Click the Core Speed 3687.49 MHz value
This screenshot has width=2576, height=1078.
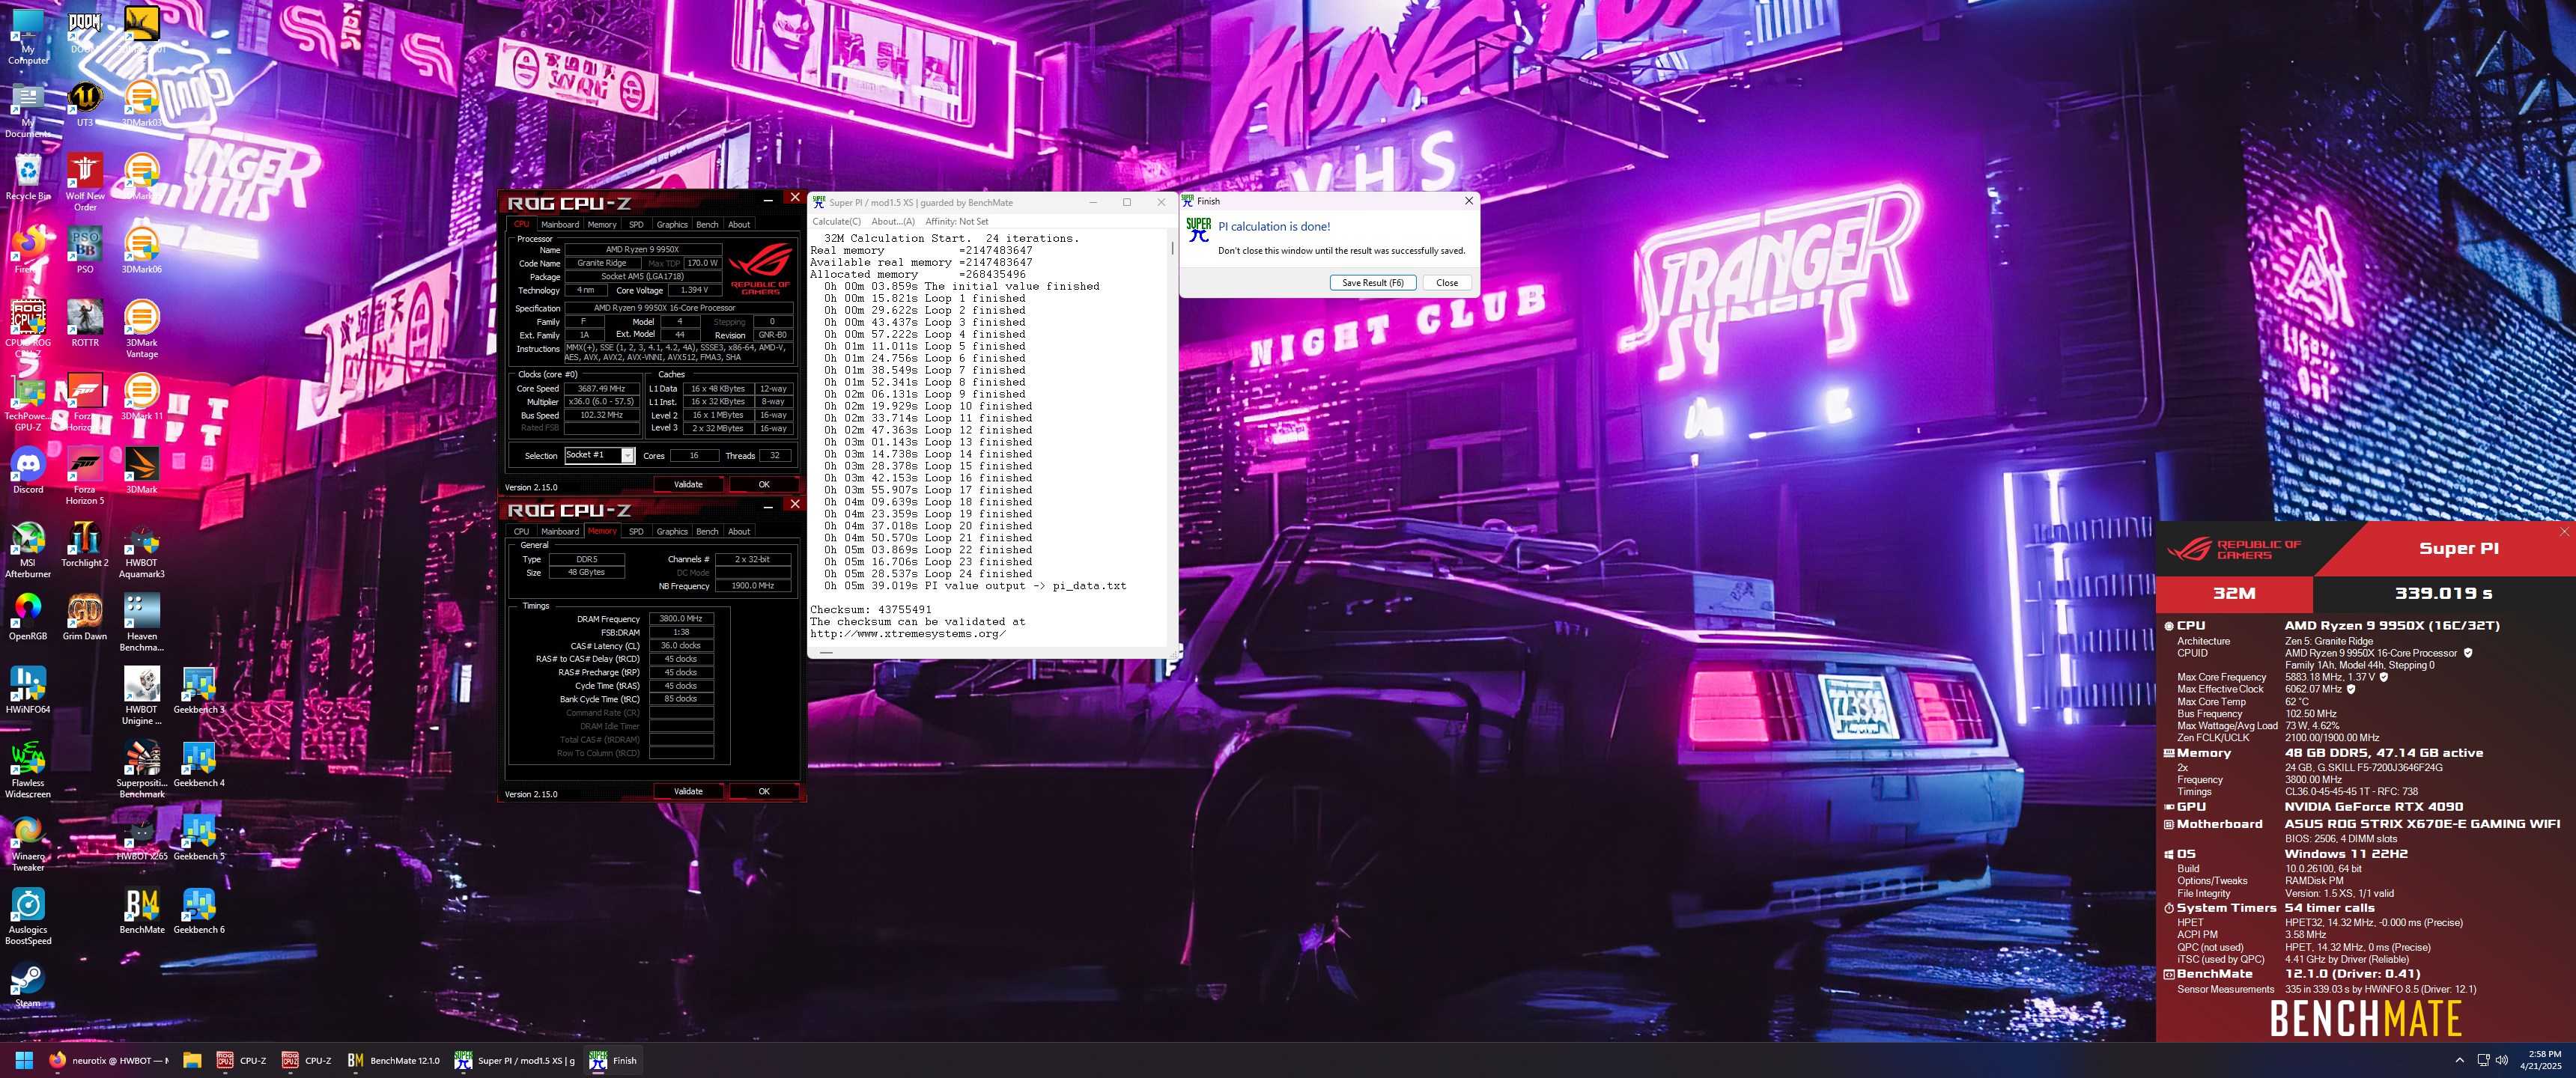click(x=602, y=388)
